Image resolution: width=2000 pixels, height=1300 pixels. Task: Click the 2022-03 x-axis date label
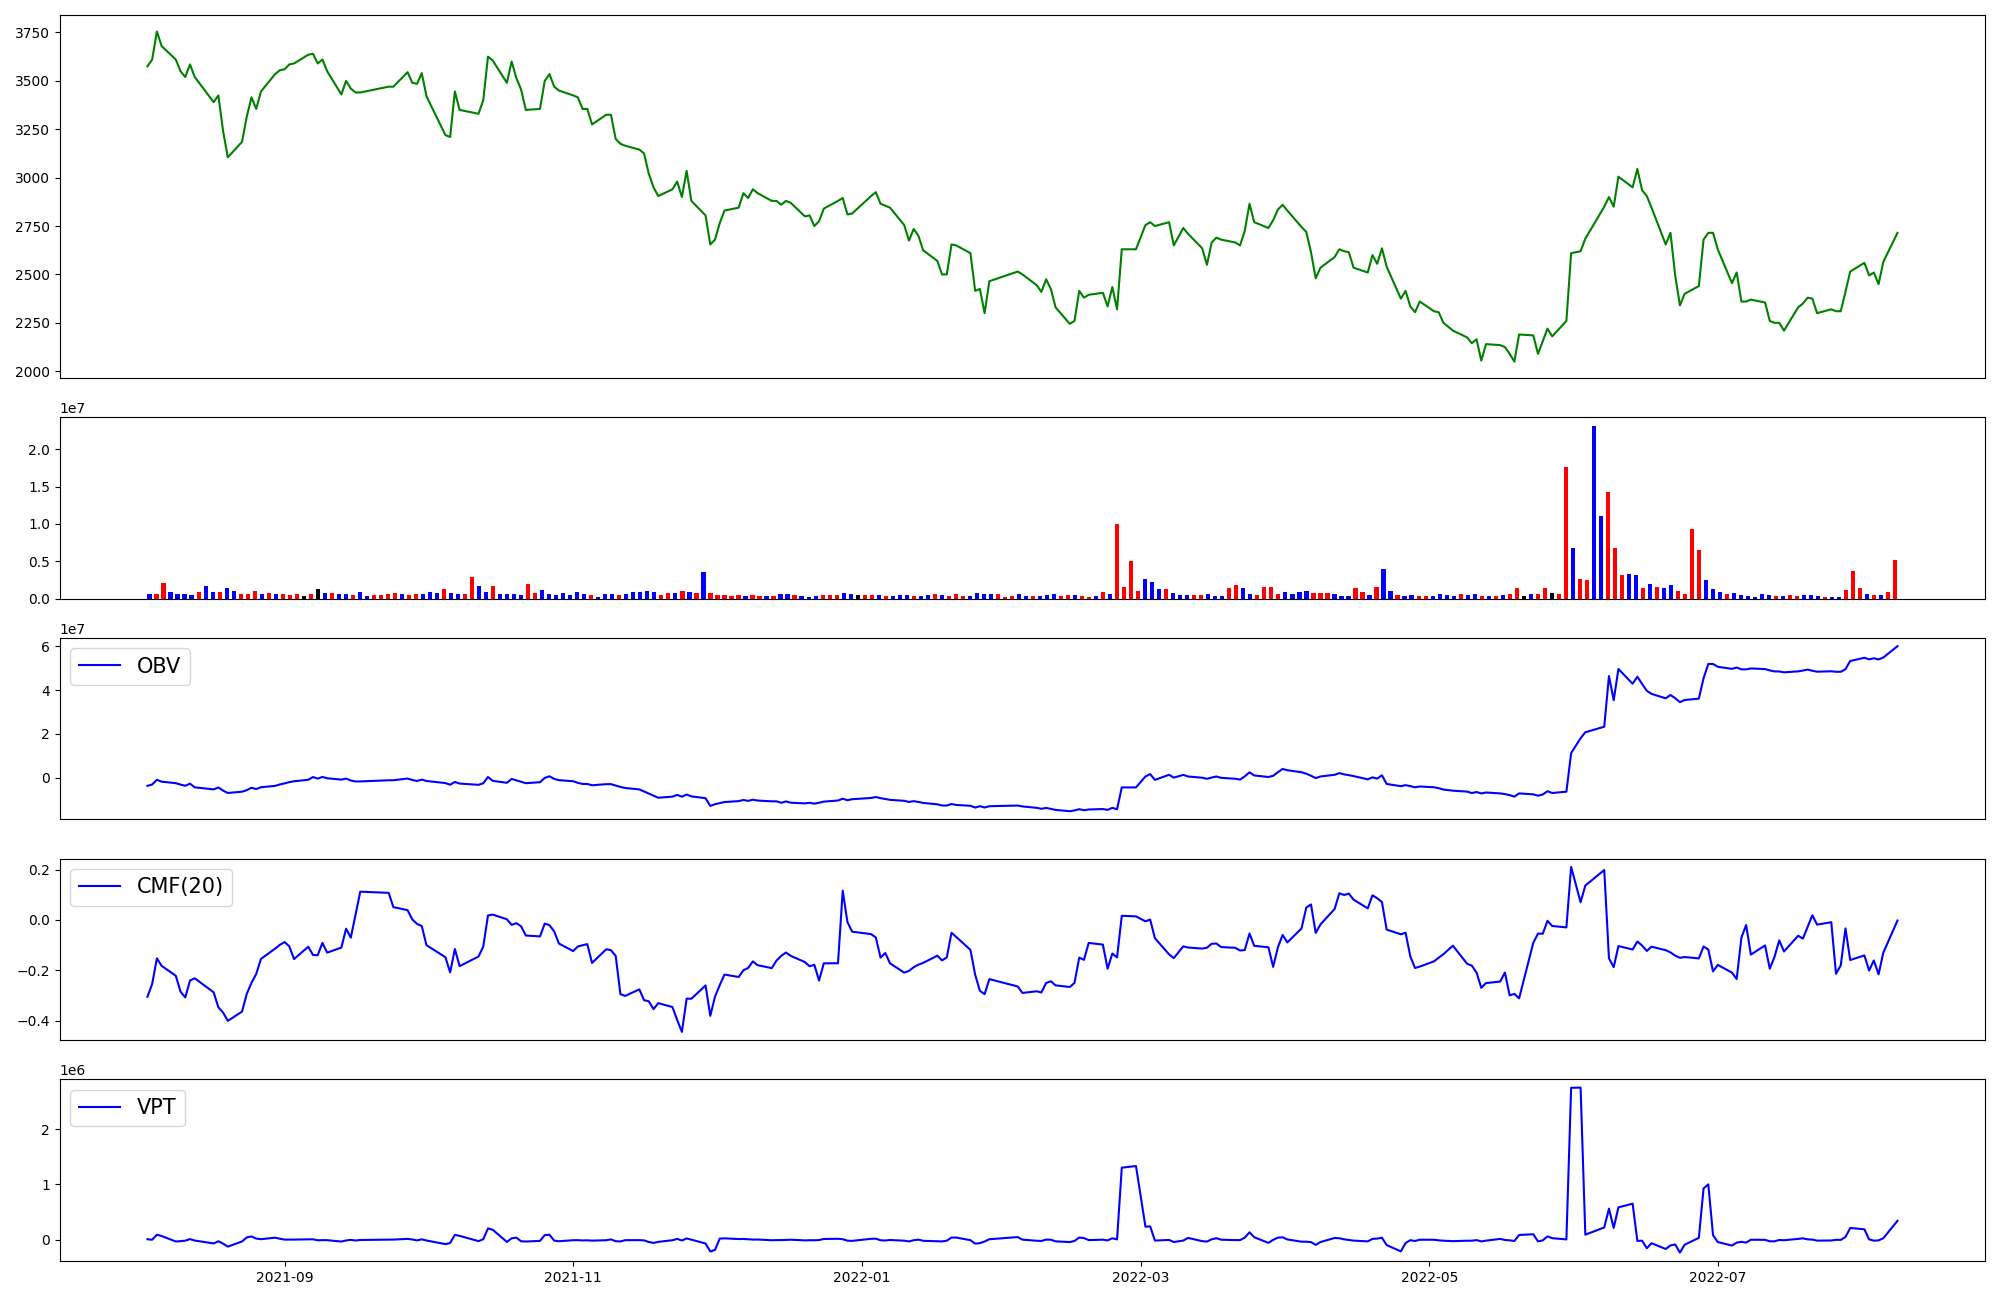coord(1141,1277)
